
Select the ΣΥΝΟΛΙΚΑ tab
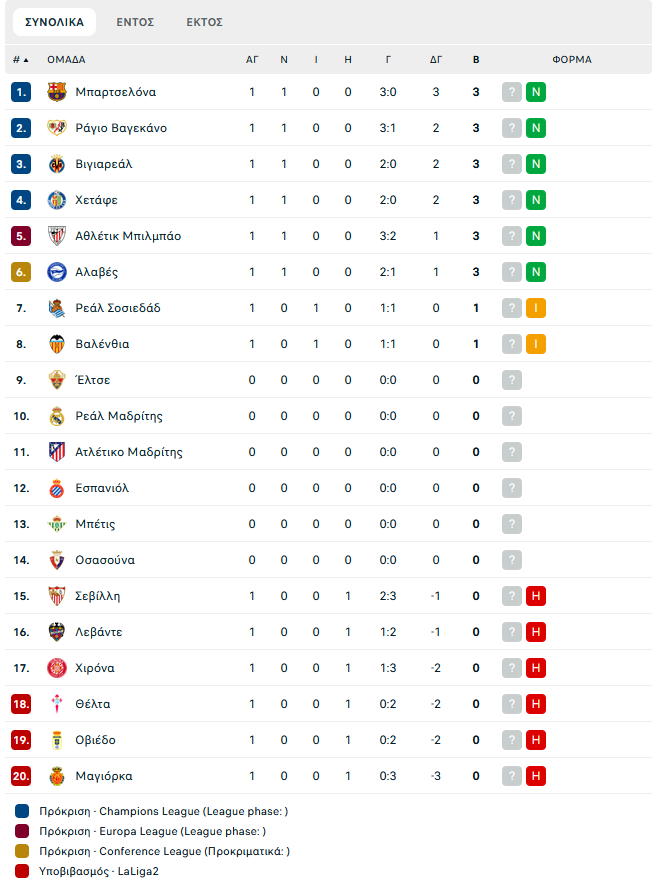coord(54,22)
